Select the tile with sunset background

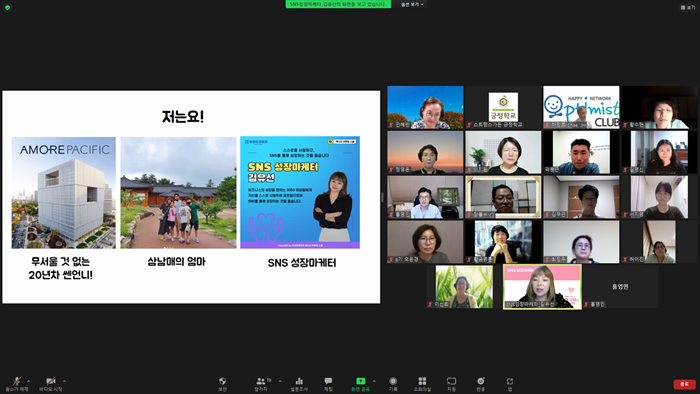tap(425, 152)
